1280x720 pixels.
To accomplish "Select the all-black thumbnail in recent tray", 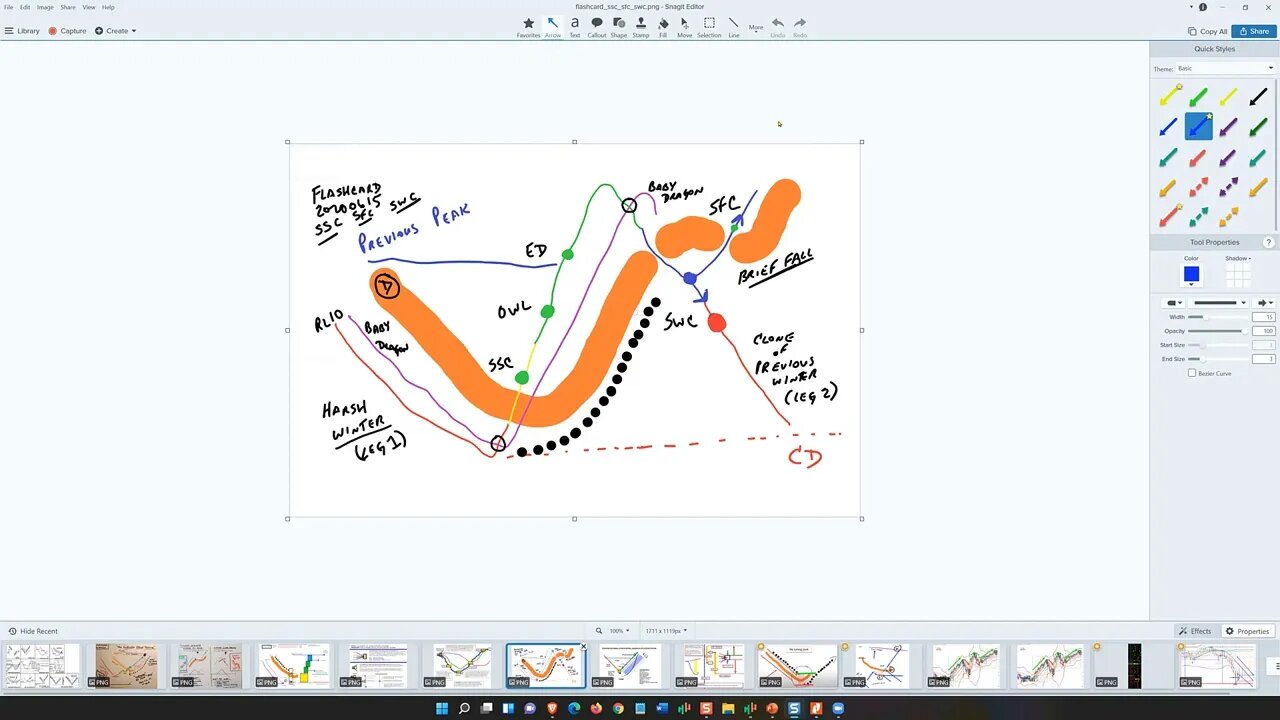I will pos(1134,666).
